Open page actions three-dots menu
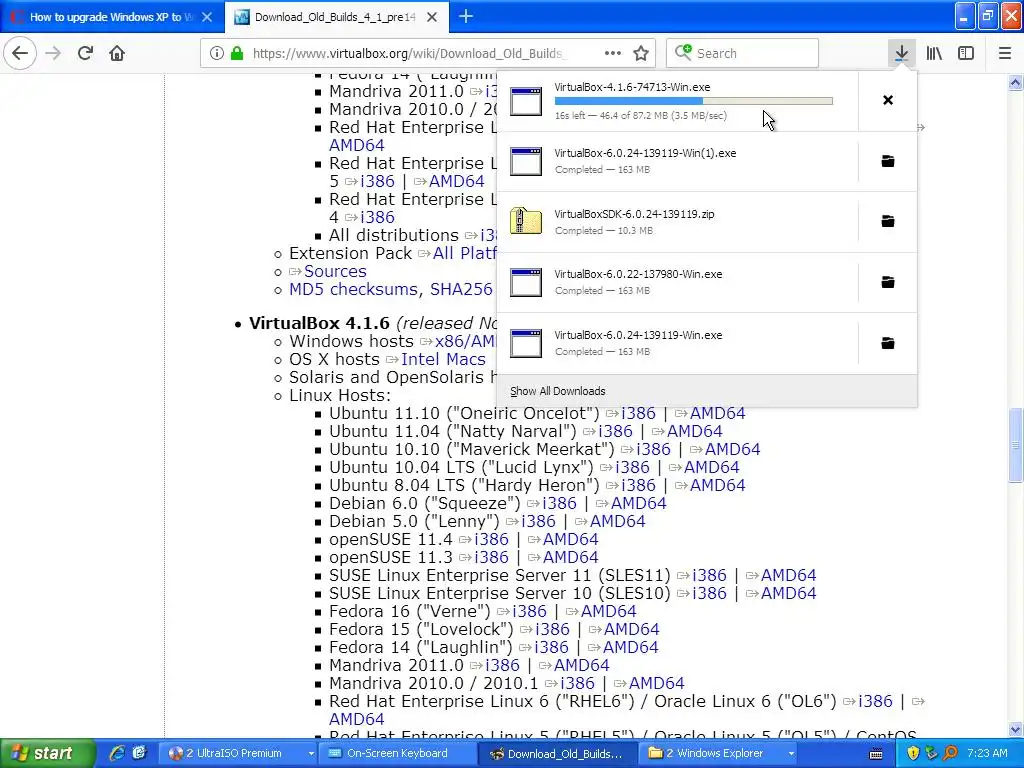The height and width of the screenshot is (768, 1024). coord(613,54)
